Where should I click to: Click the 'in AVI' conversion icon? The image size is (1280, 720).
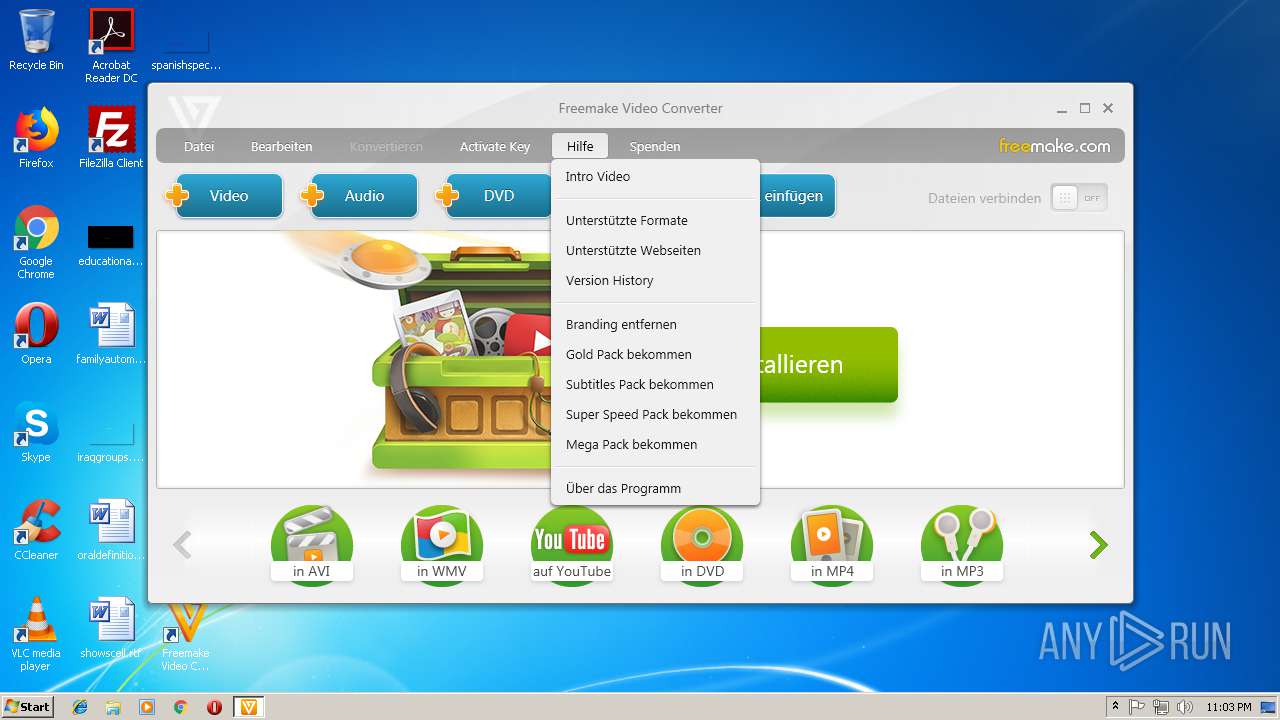312,545
